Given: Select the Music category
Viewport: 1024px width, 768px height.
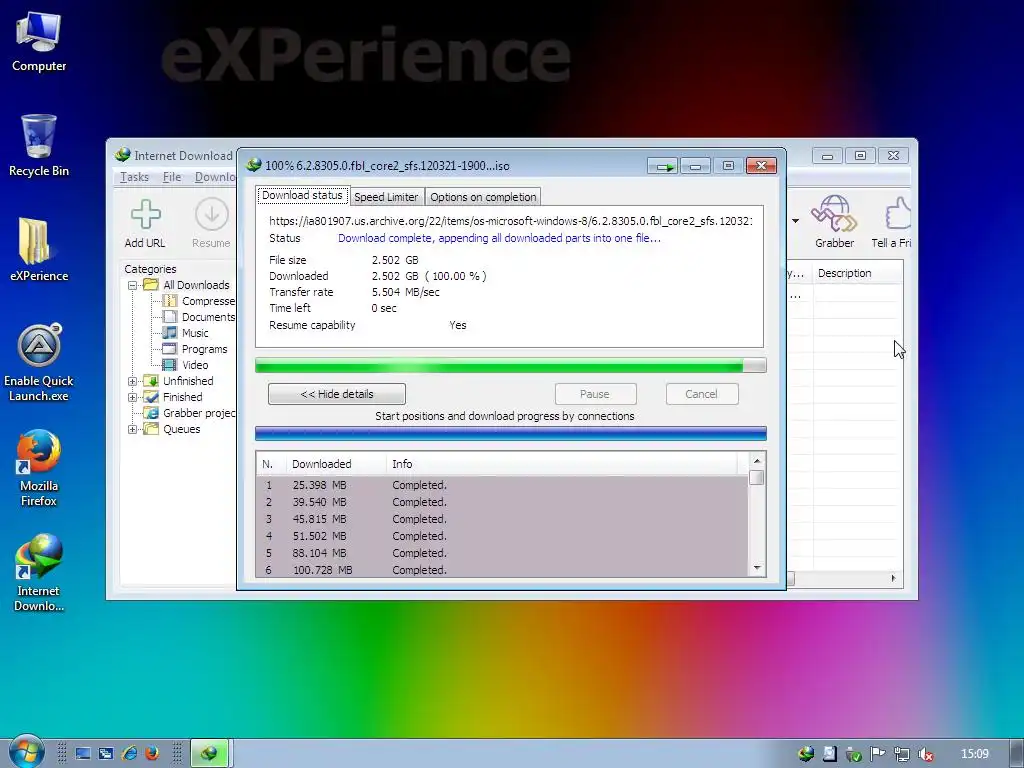Looking at the screenshot, I should [x=186, y=333].
